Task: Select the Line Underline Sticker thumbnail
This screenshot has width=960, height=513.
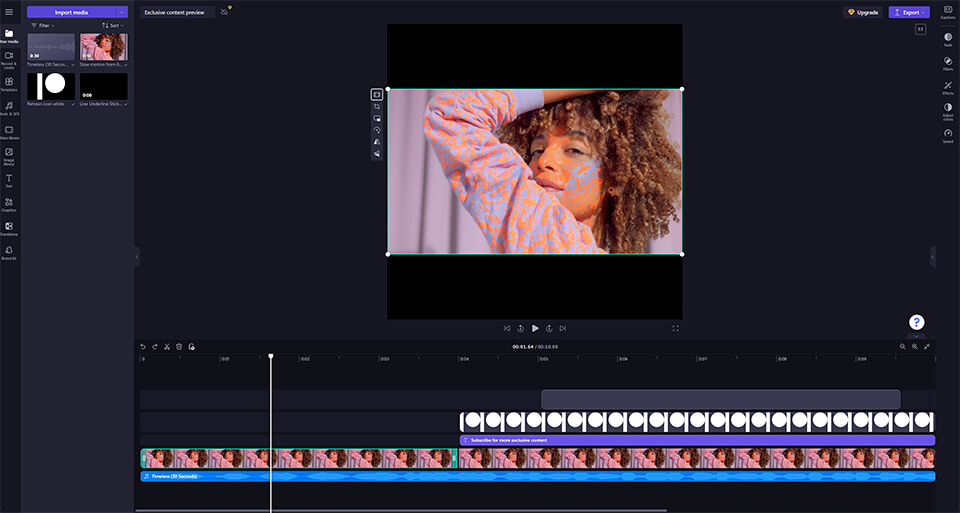Action: (103, 86)
